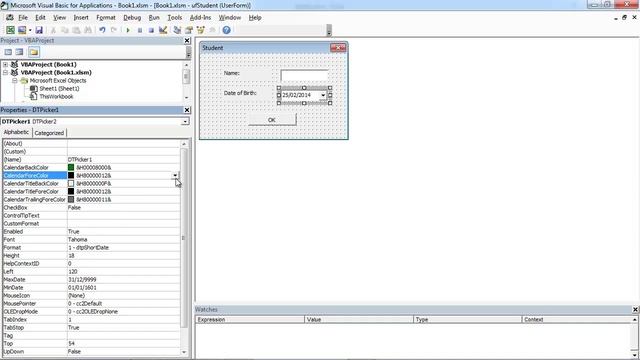Click the Paste icon in the toolbar
640x360 pixels.
point(76,30)
